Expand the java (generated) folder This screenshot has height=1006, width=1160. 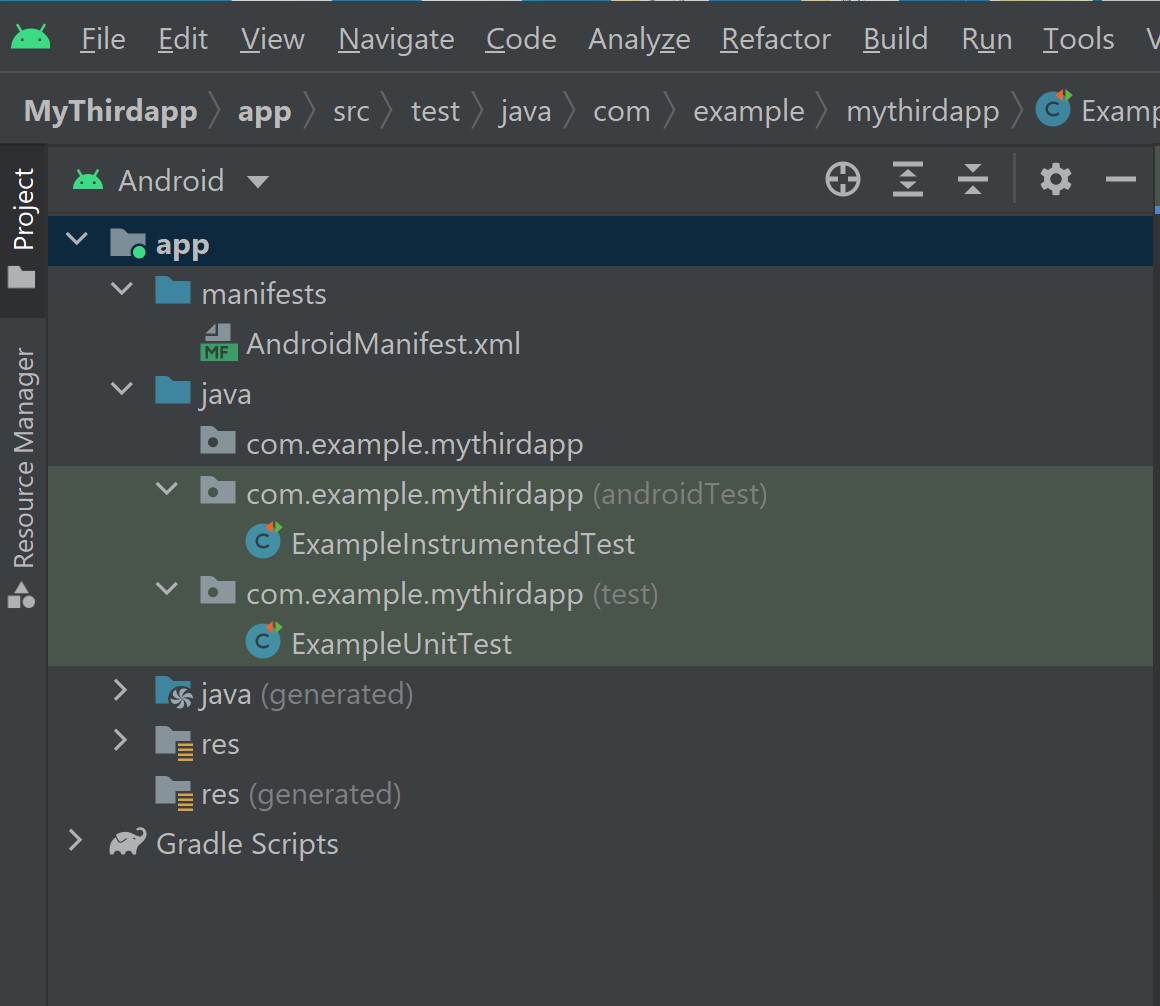[121, 689]
